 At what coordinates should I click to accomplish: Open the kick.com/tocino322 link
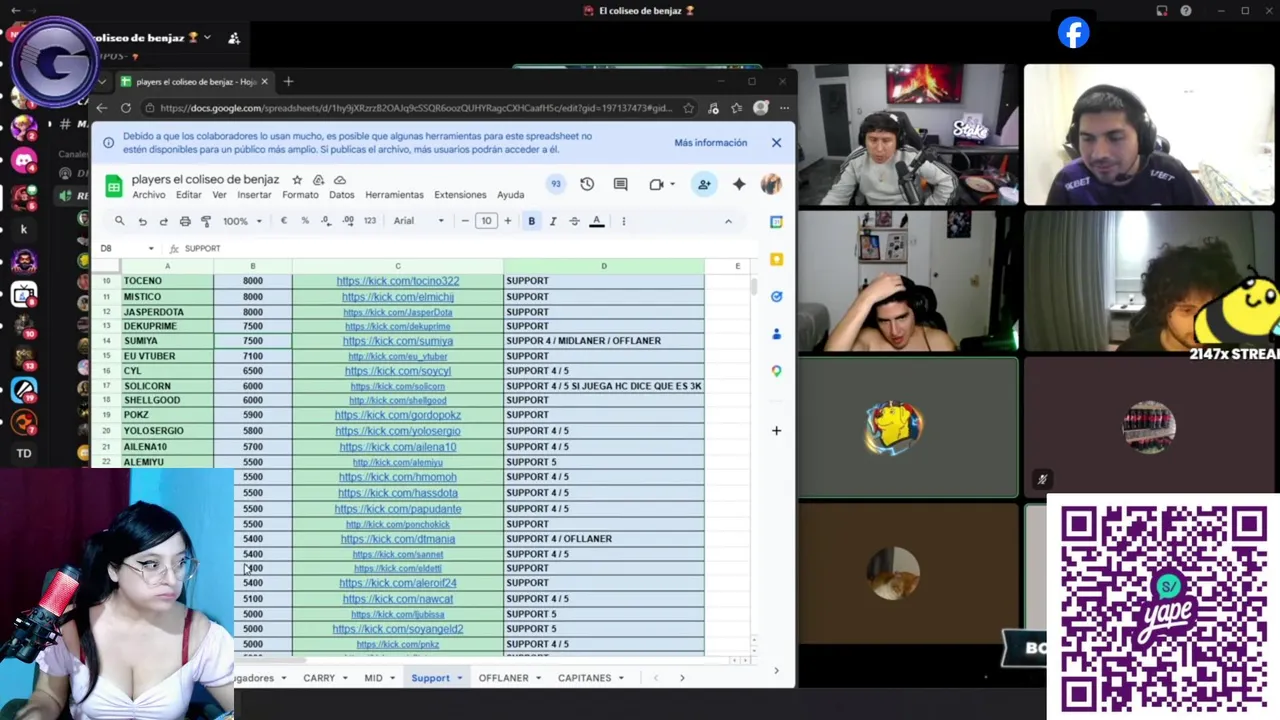point(398,281)
